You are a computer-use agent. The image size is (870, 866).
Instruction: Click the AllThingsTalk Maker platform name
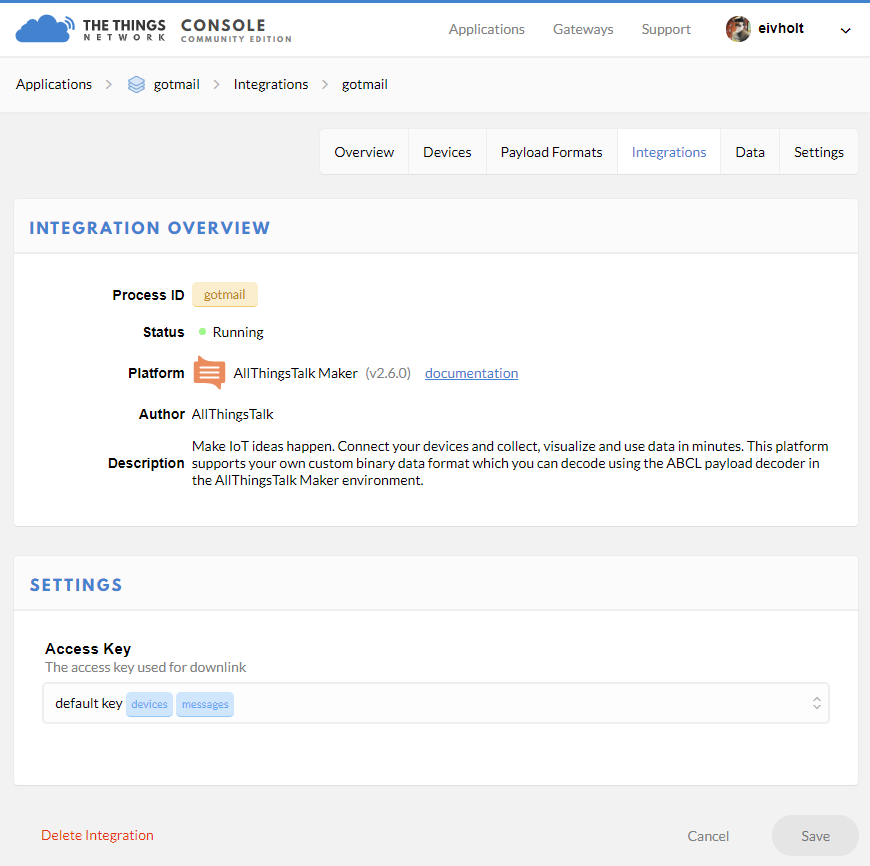point(295,373)
